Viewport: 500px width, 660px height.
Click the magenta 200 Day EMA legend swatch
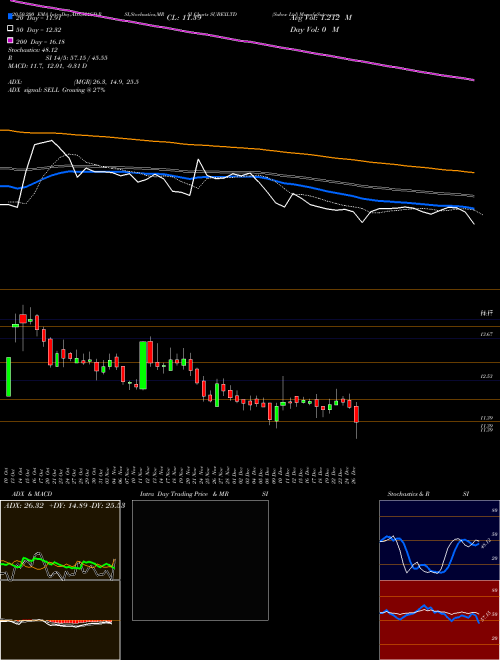click(10, 41)
